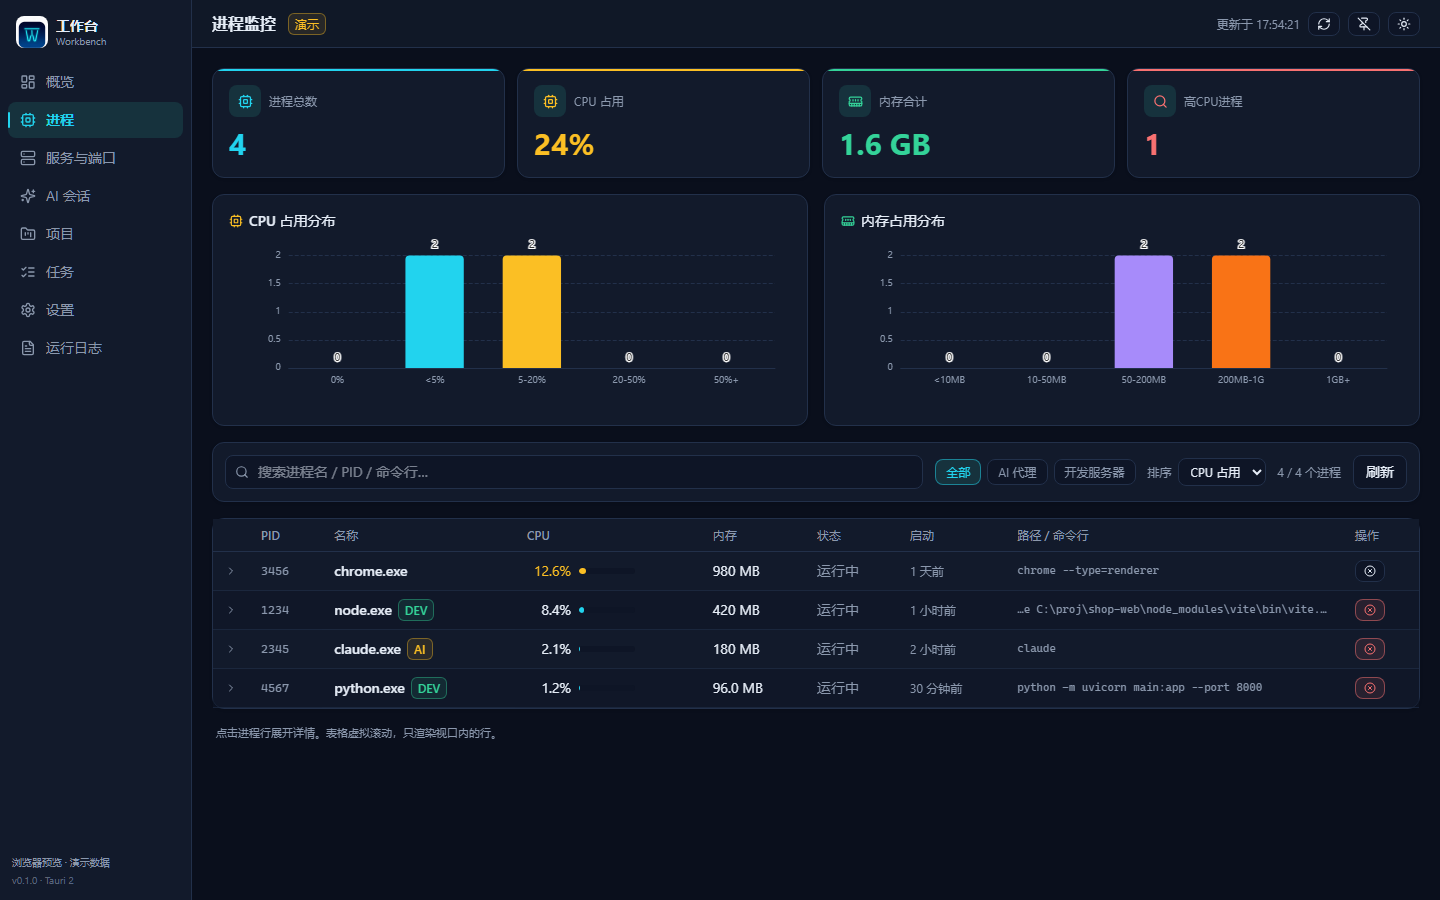This screenshot has height=900, width=1440.
Task: Click the 演示 demo badge
Action: [x=307, y=24]
